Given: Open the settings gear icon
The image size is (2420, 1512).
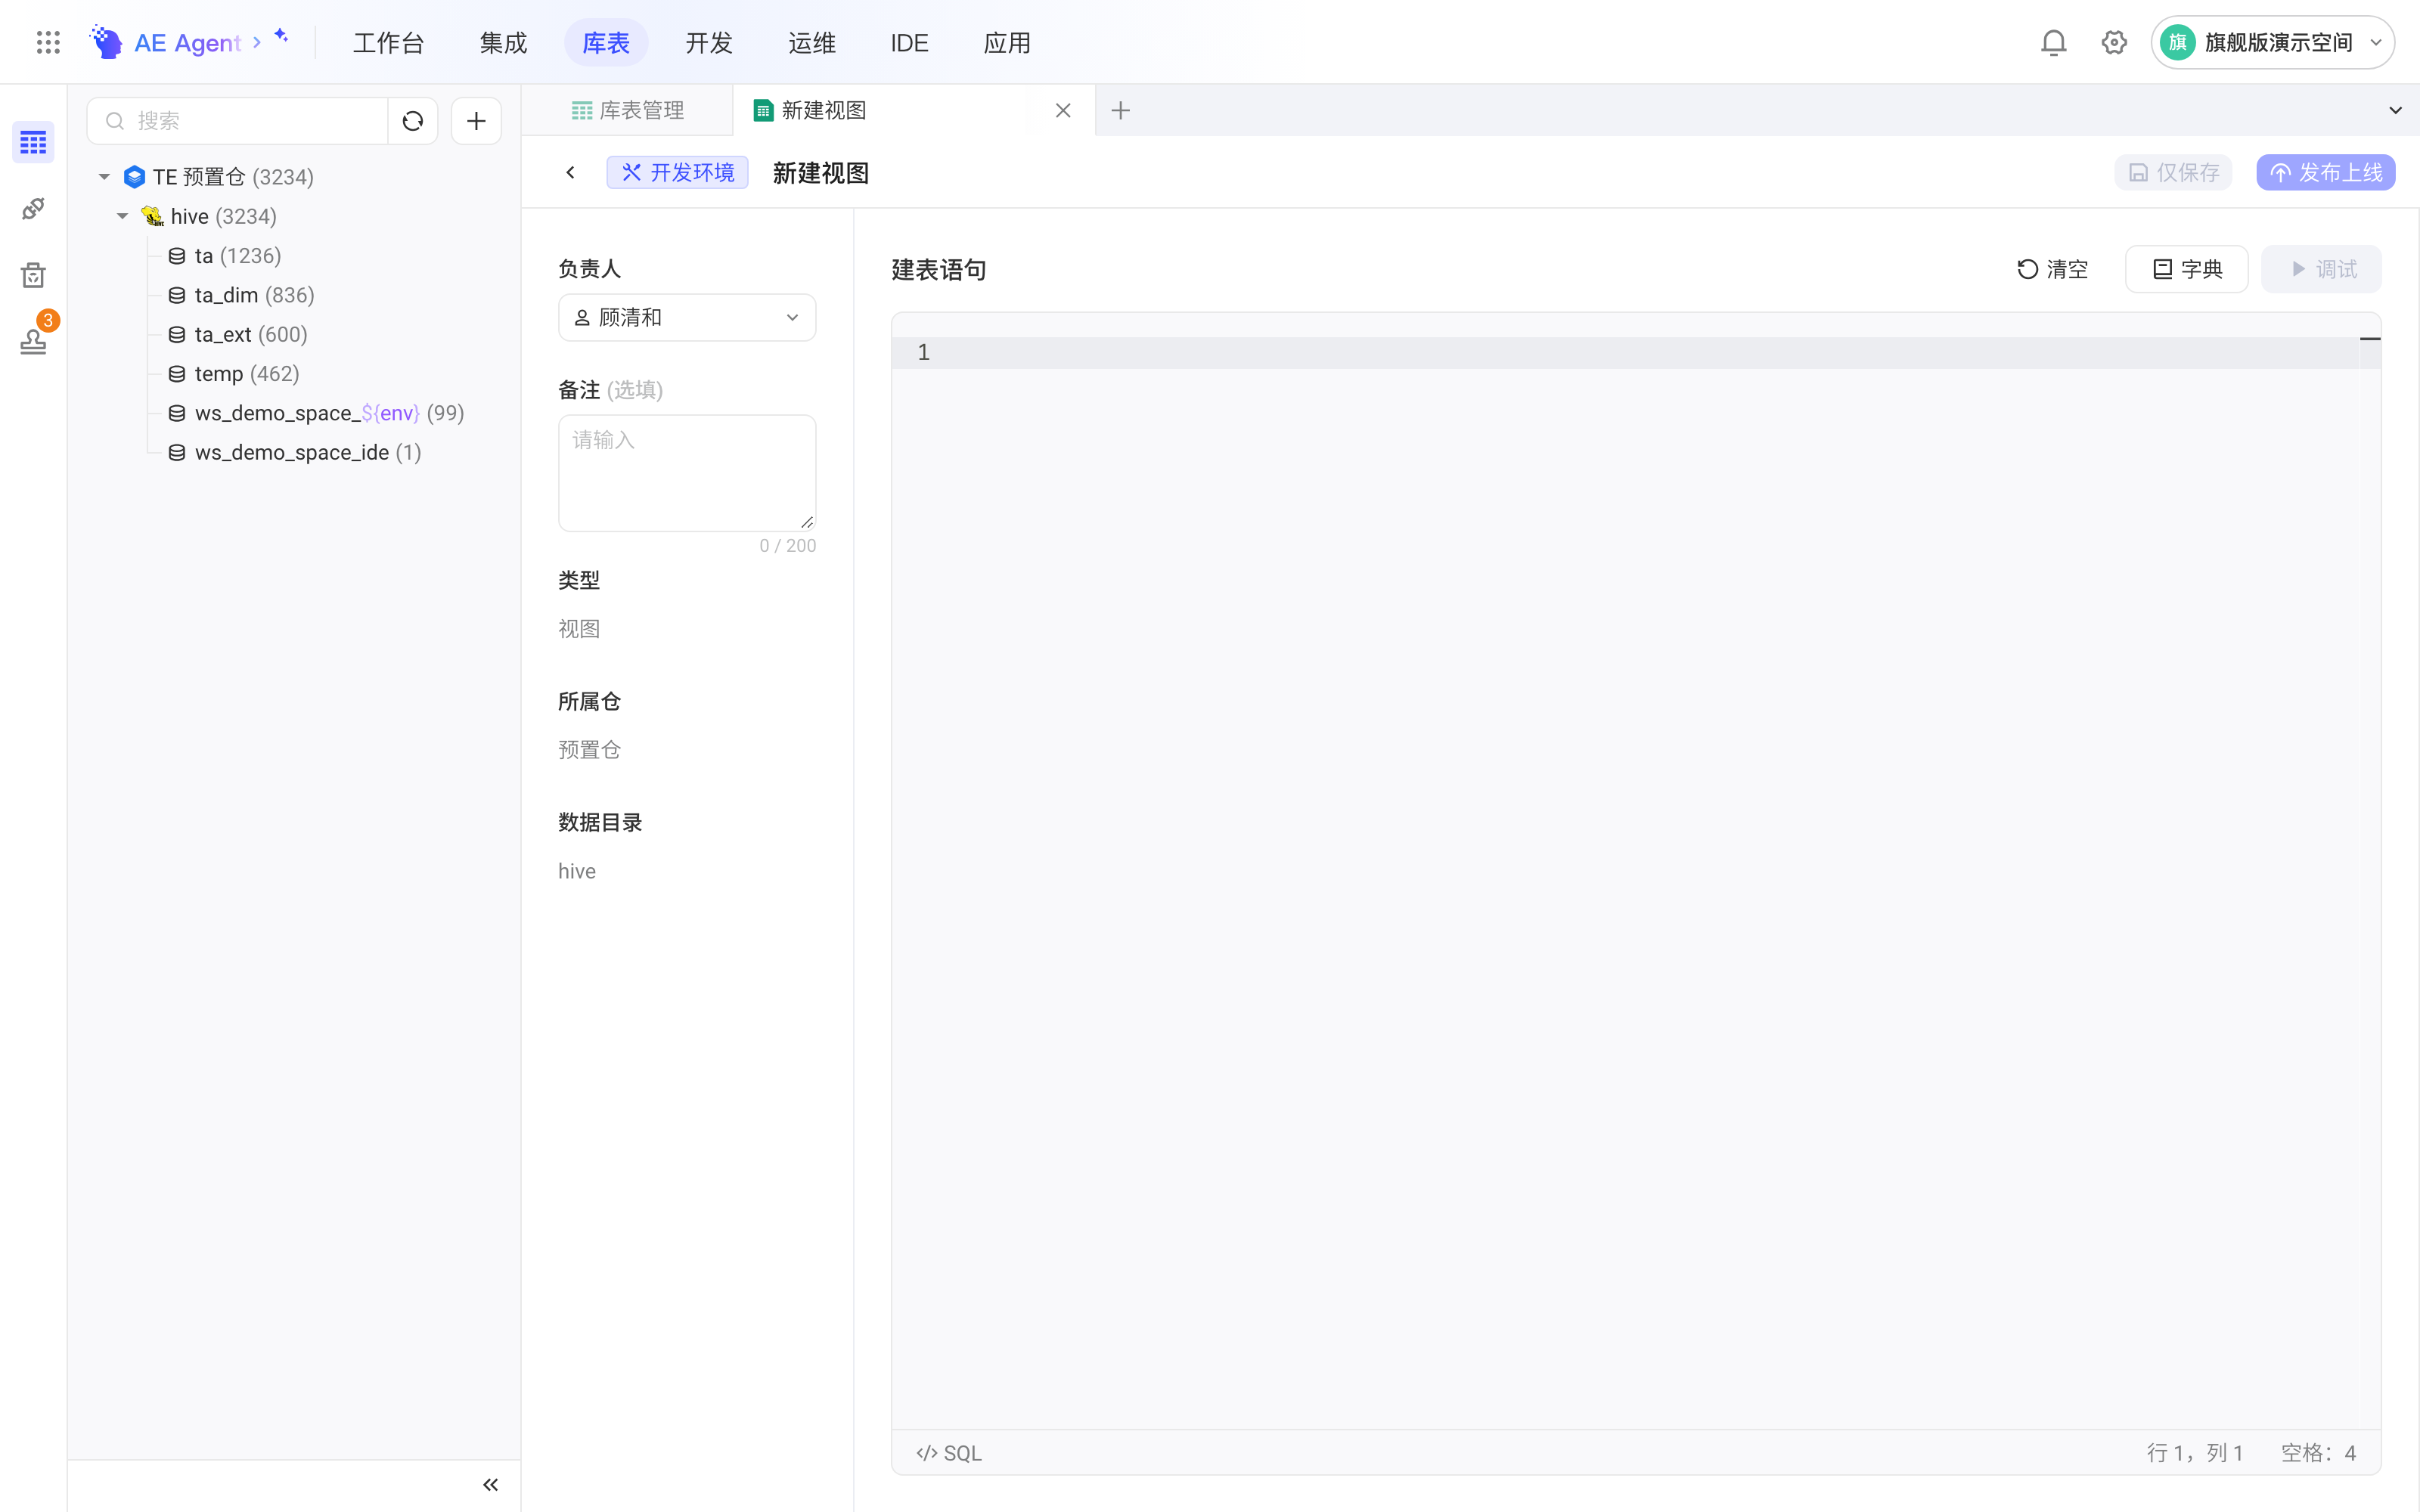Looking at the screenshot, I should click(2113, 42).
